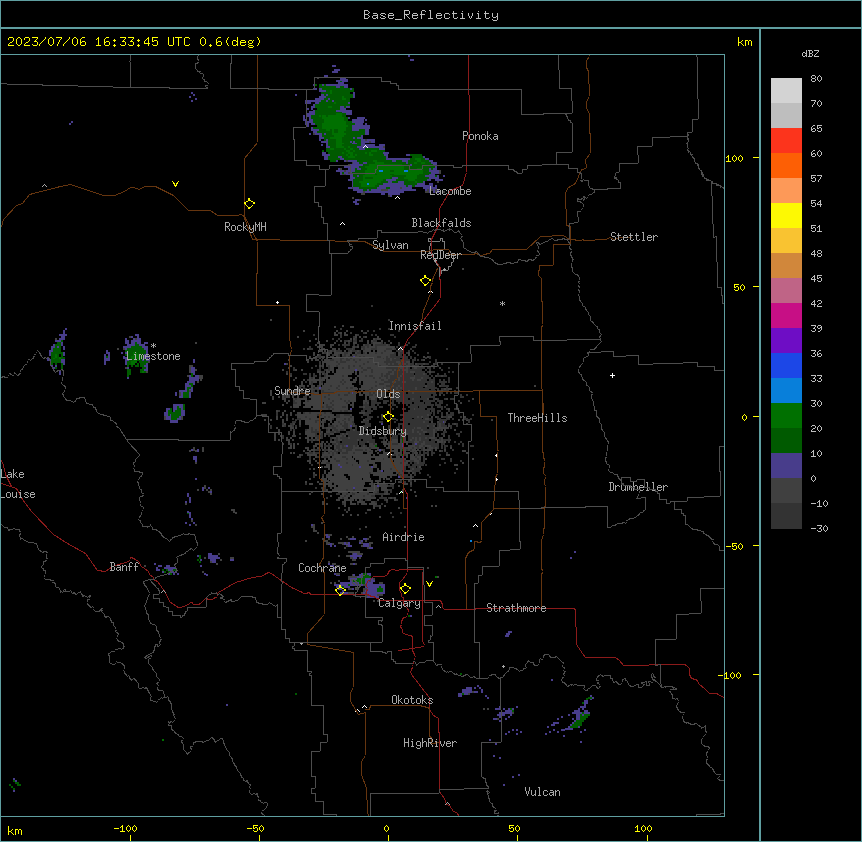Click the 57 value on dBZ legend
862x842 pixels.
tap(816, 179)
